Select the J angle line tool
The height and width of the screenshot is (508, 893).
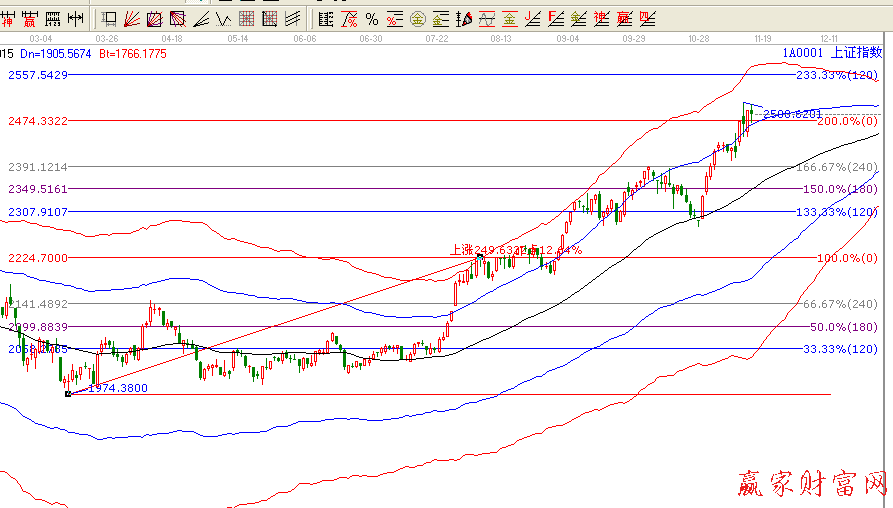pos(533,18)
